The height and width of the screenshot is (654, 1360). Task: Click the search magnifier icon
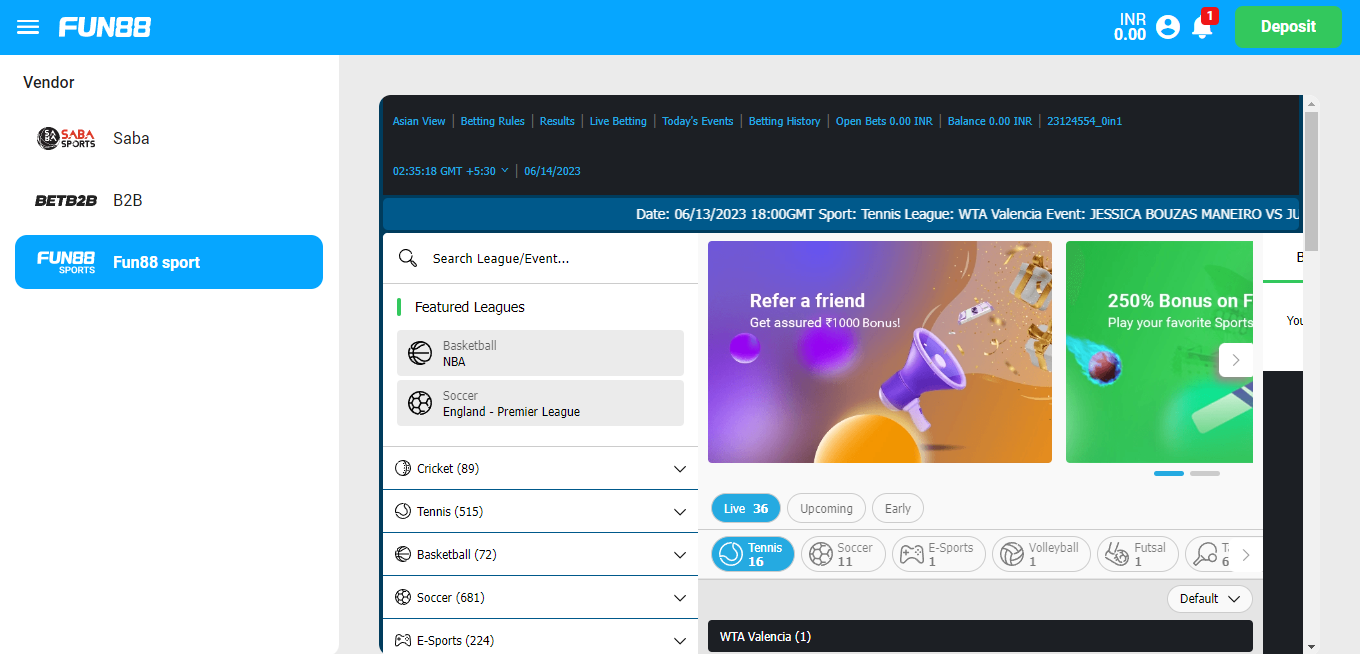click(407, 258)
